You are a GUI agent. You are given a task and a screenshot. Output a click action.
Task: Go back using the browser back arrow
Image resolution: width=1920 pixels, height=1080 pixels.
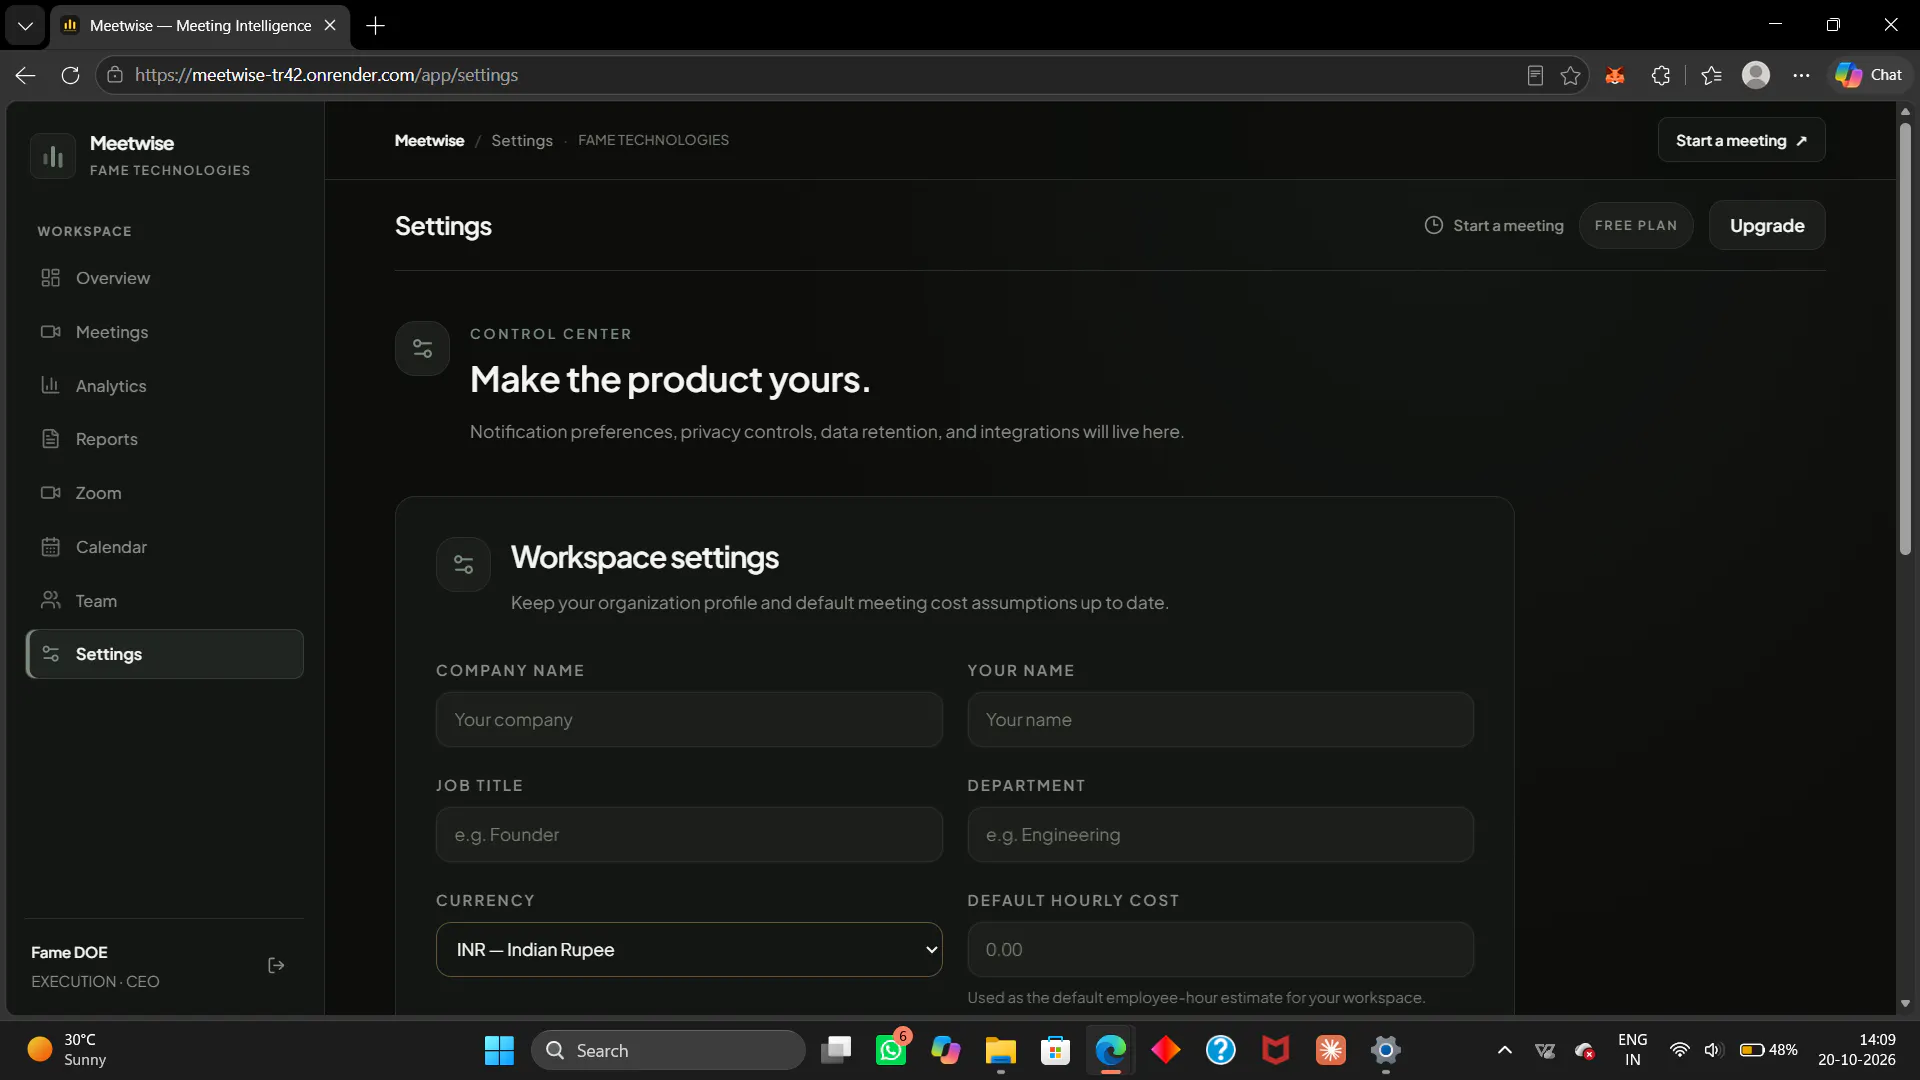26,75
